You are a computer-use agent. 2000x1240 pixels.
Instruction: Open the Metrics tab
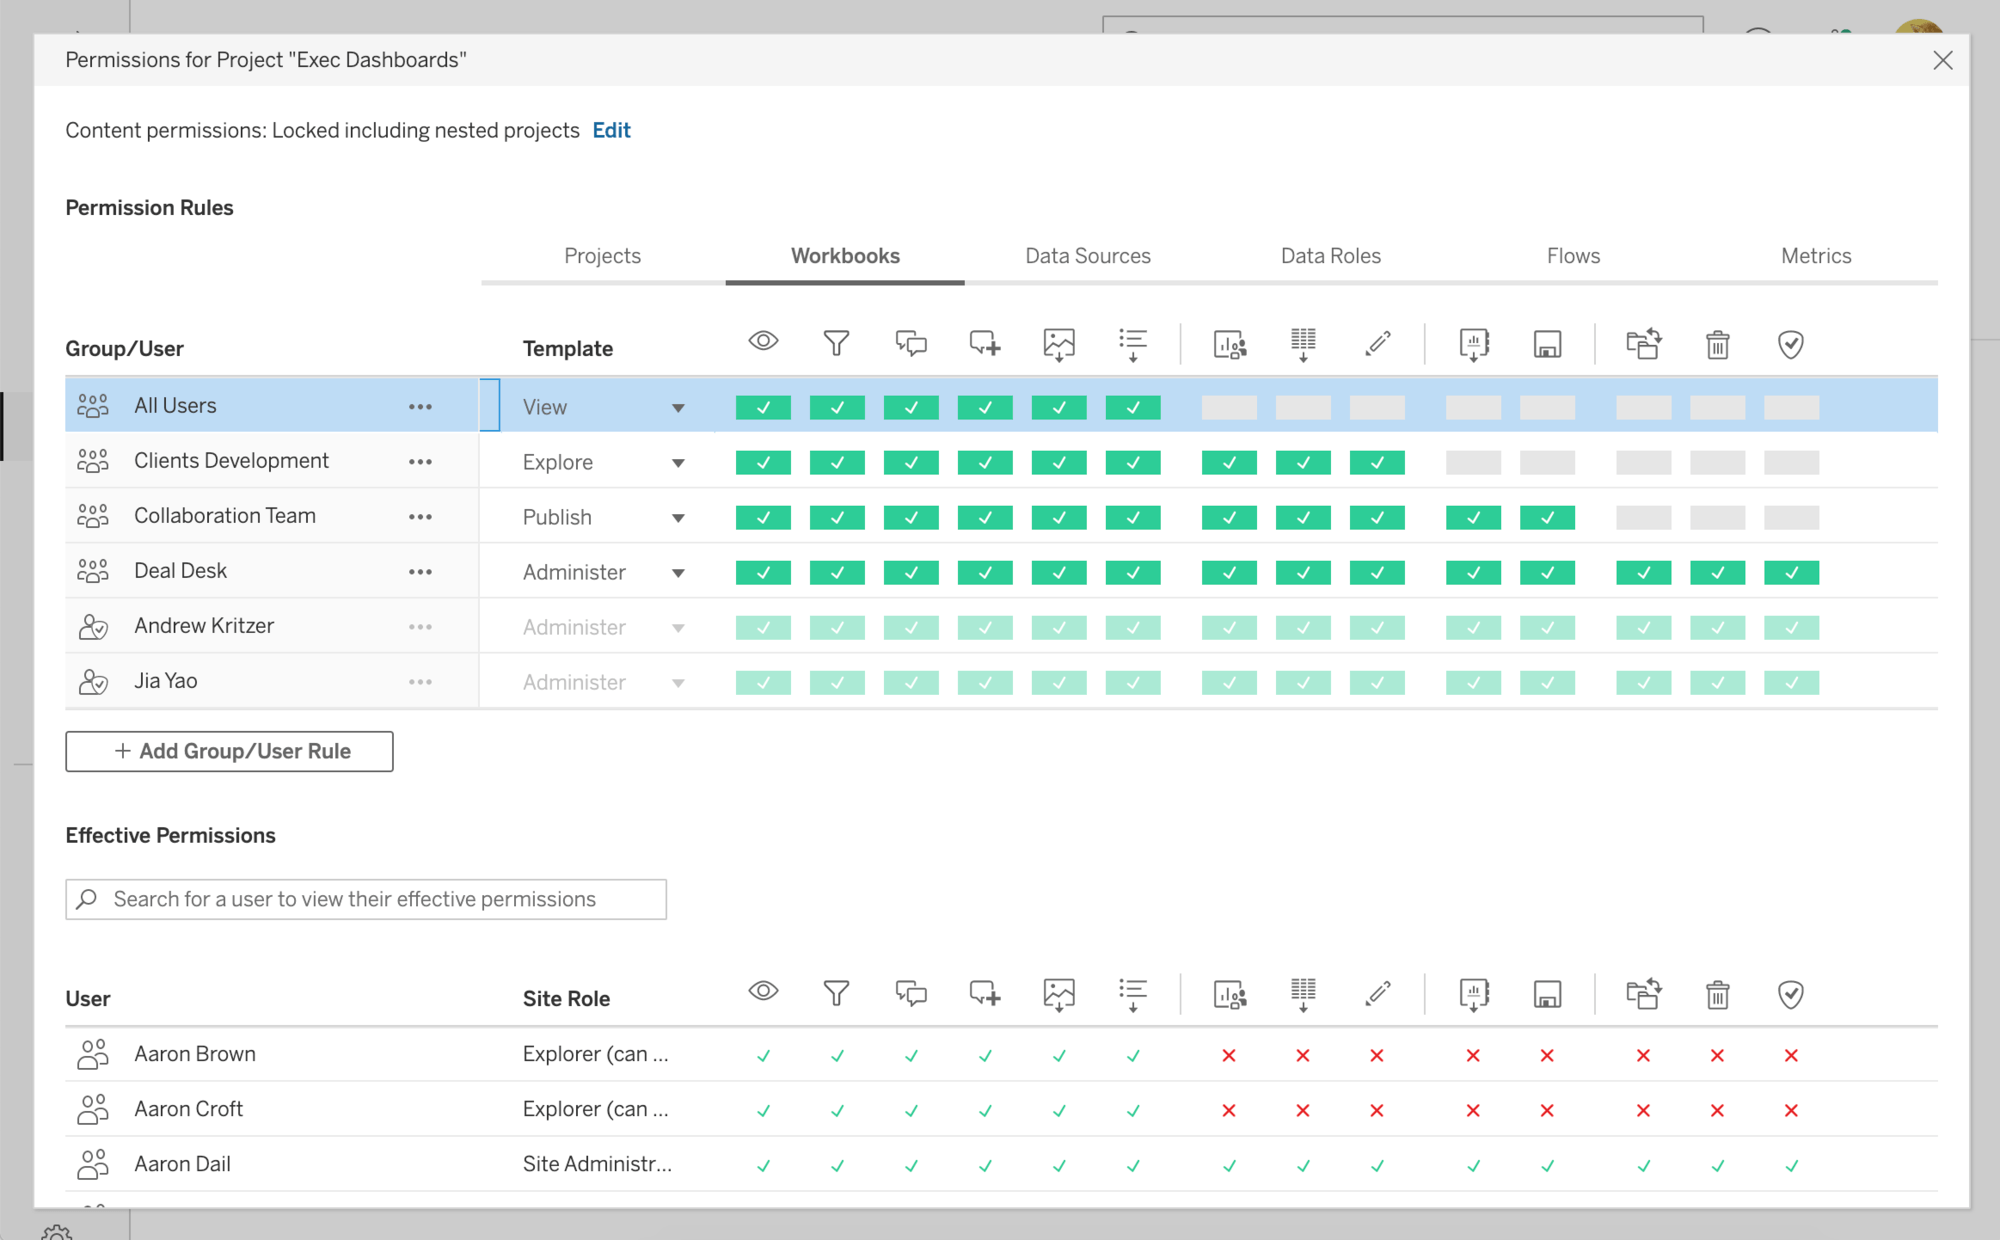click(1816, 256)
